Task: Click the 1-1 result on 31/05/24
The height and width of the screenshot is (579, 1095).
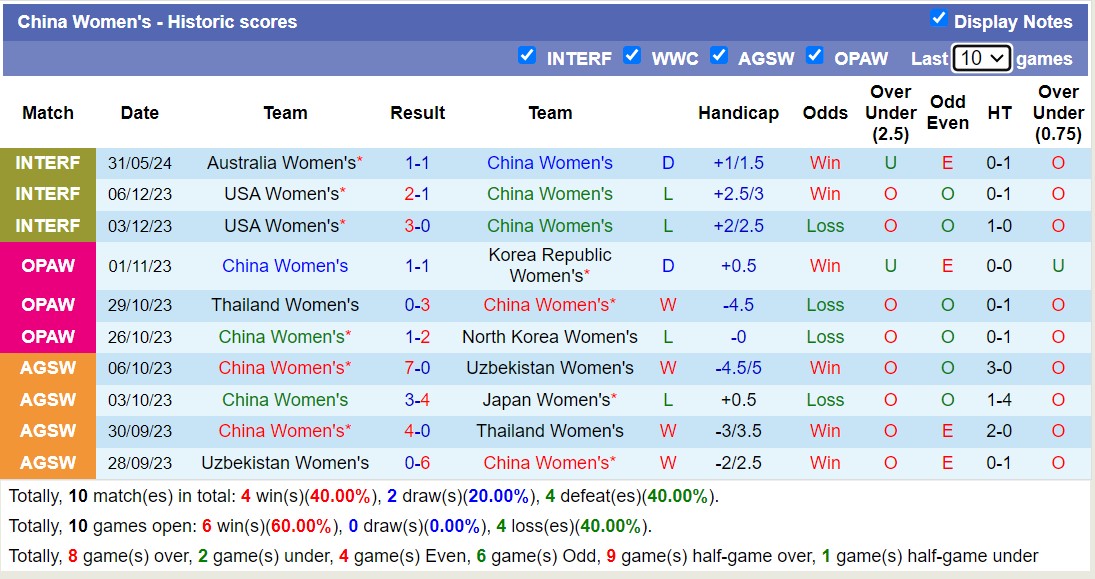Action: [417, 162]
